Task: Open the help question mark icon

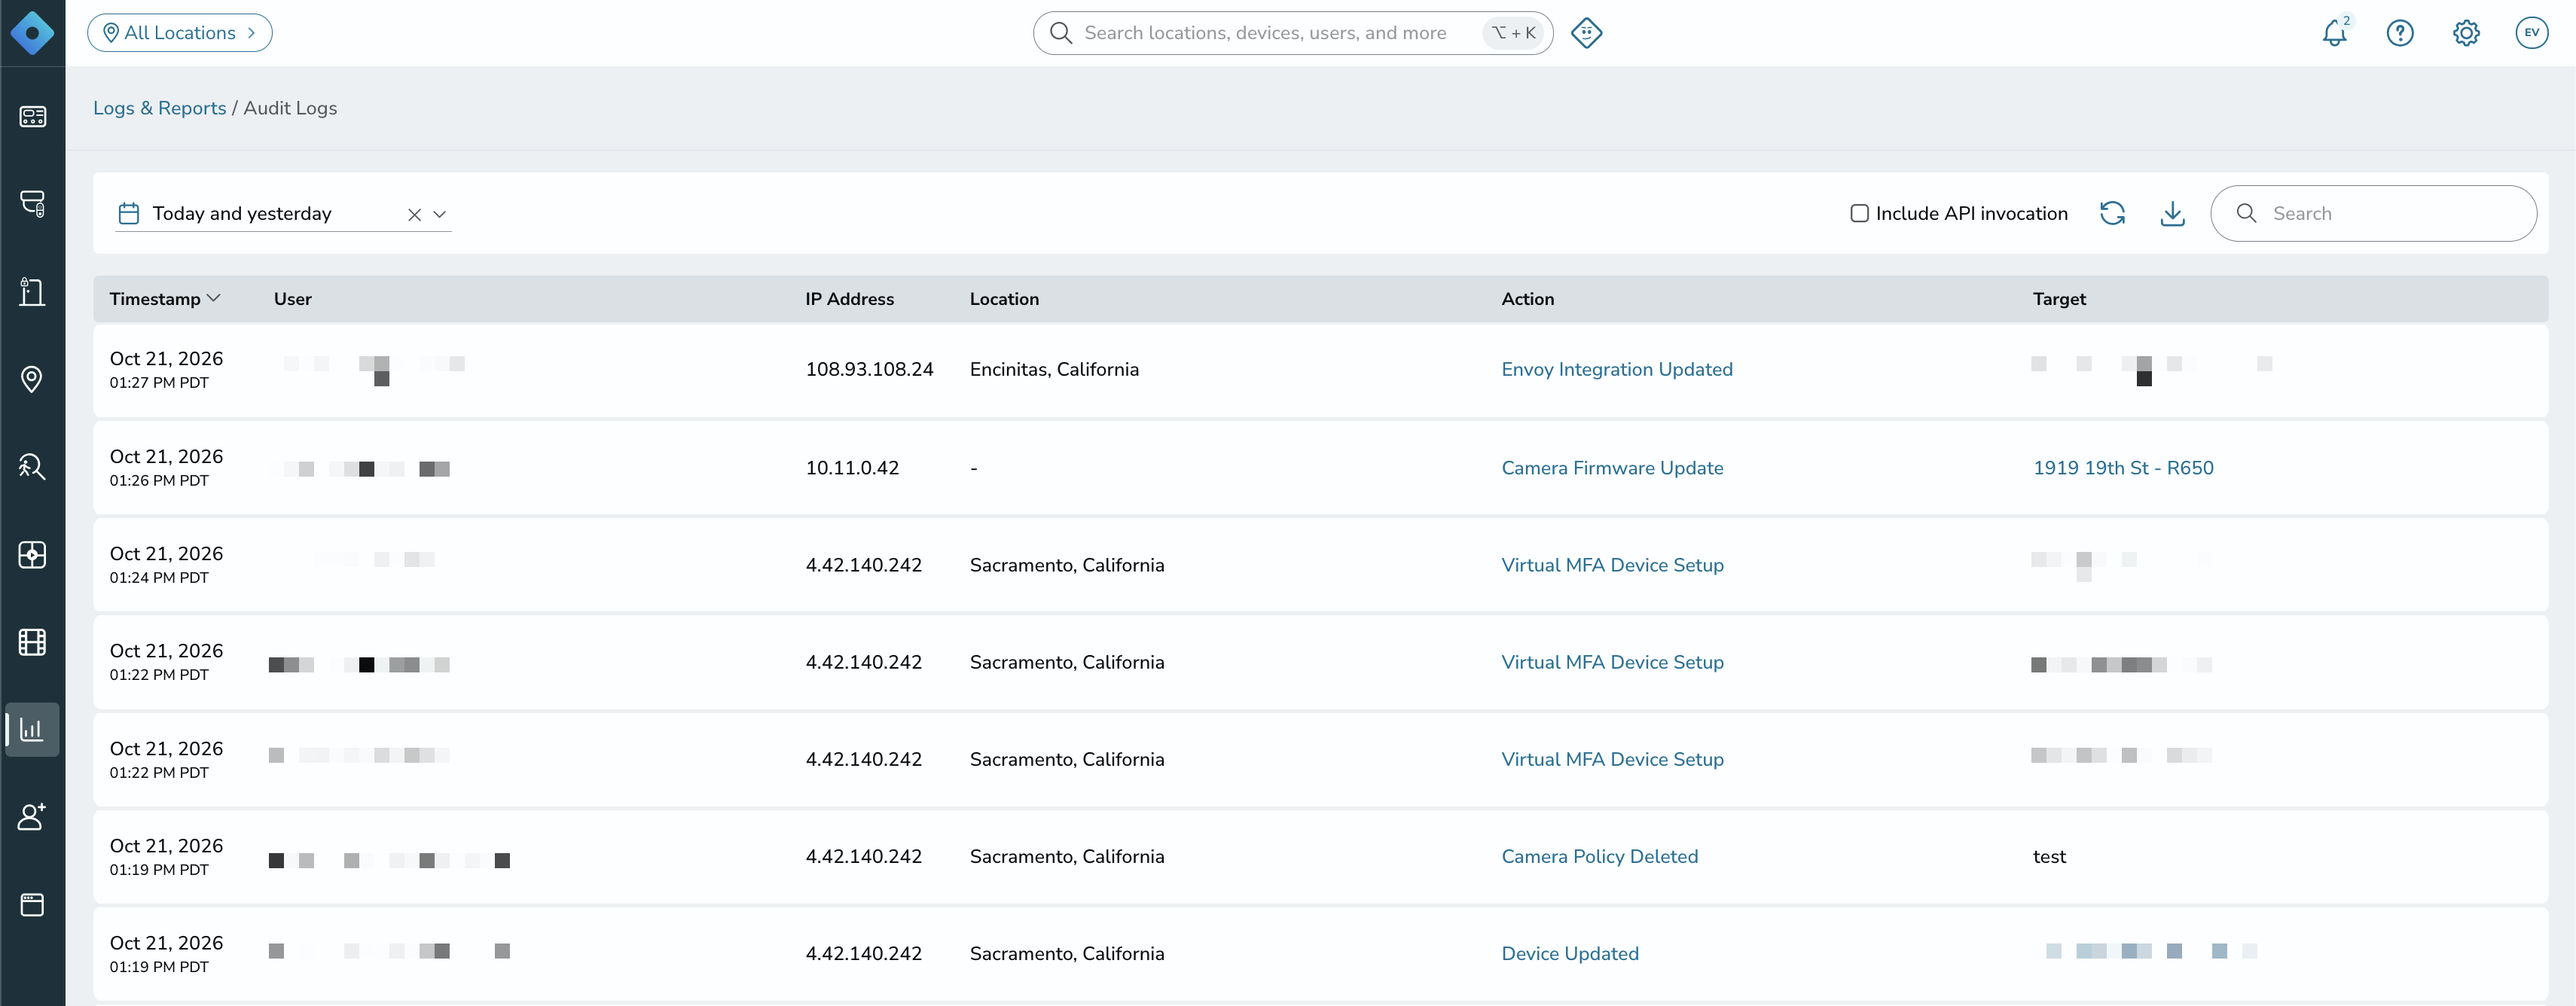Action: [x=2400, y=33]
